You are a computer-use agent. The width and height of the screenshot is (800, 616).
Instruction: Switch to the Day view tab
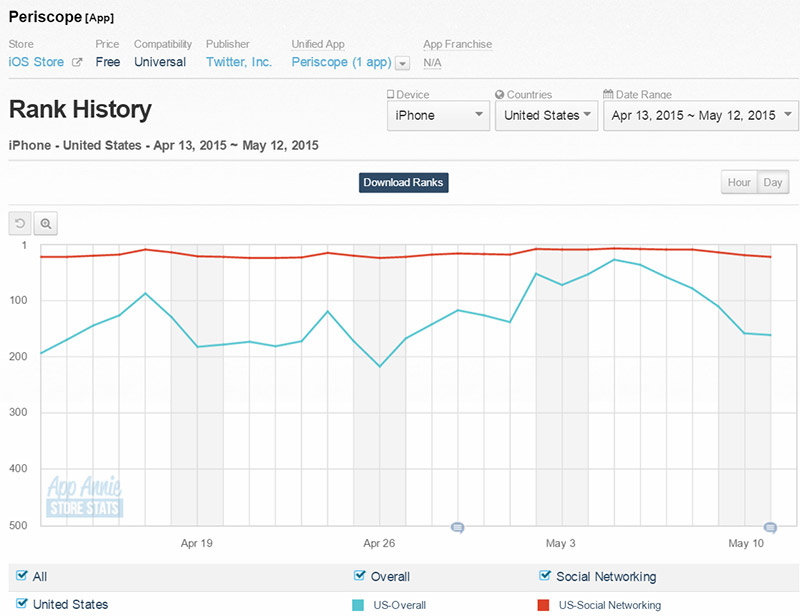[x=772, y=182]
